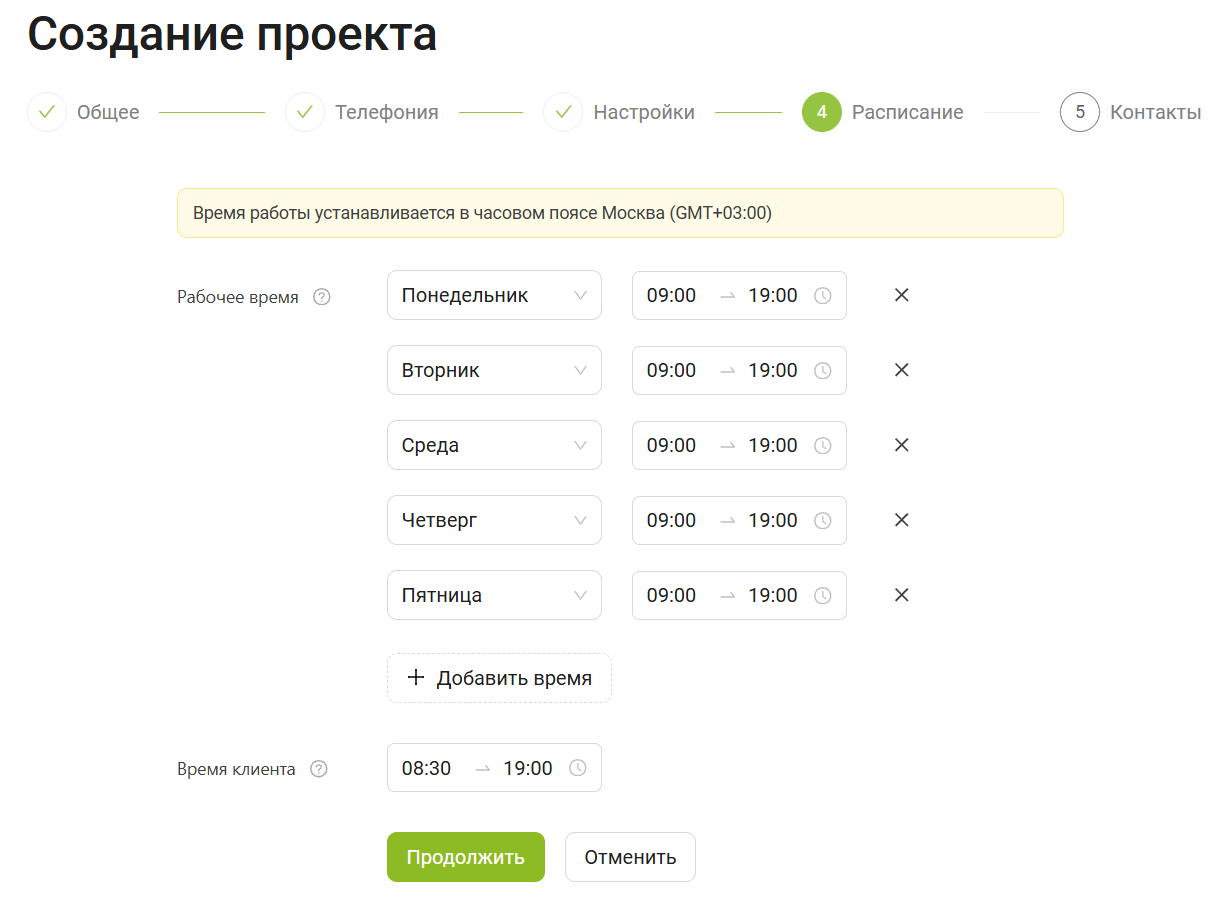Delete the Пятница schedule row
Viewport: 1219px width, 897px height.
(x=901, y=595)
